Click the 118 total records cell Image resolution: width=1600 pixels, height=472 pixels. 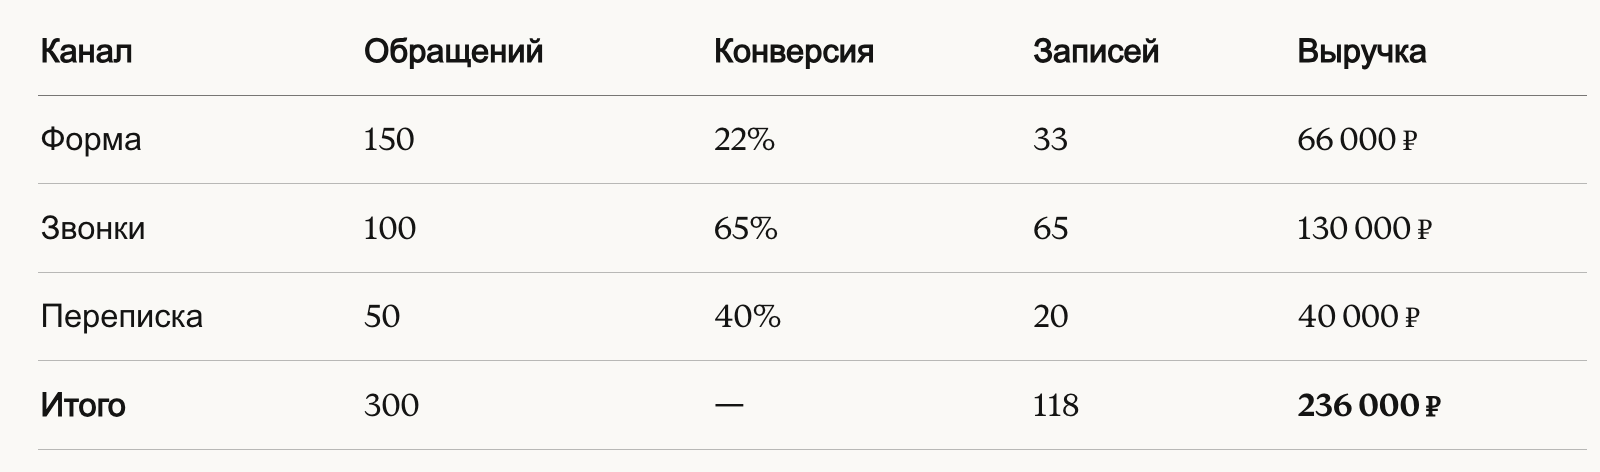(x=1055, y=405)
